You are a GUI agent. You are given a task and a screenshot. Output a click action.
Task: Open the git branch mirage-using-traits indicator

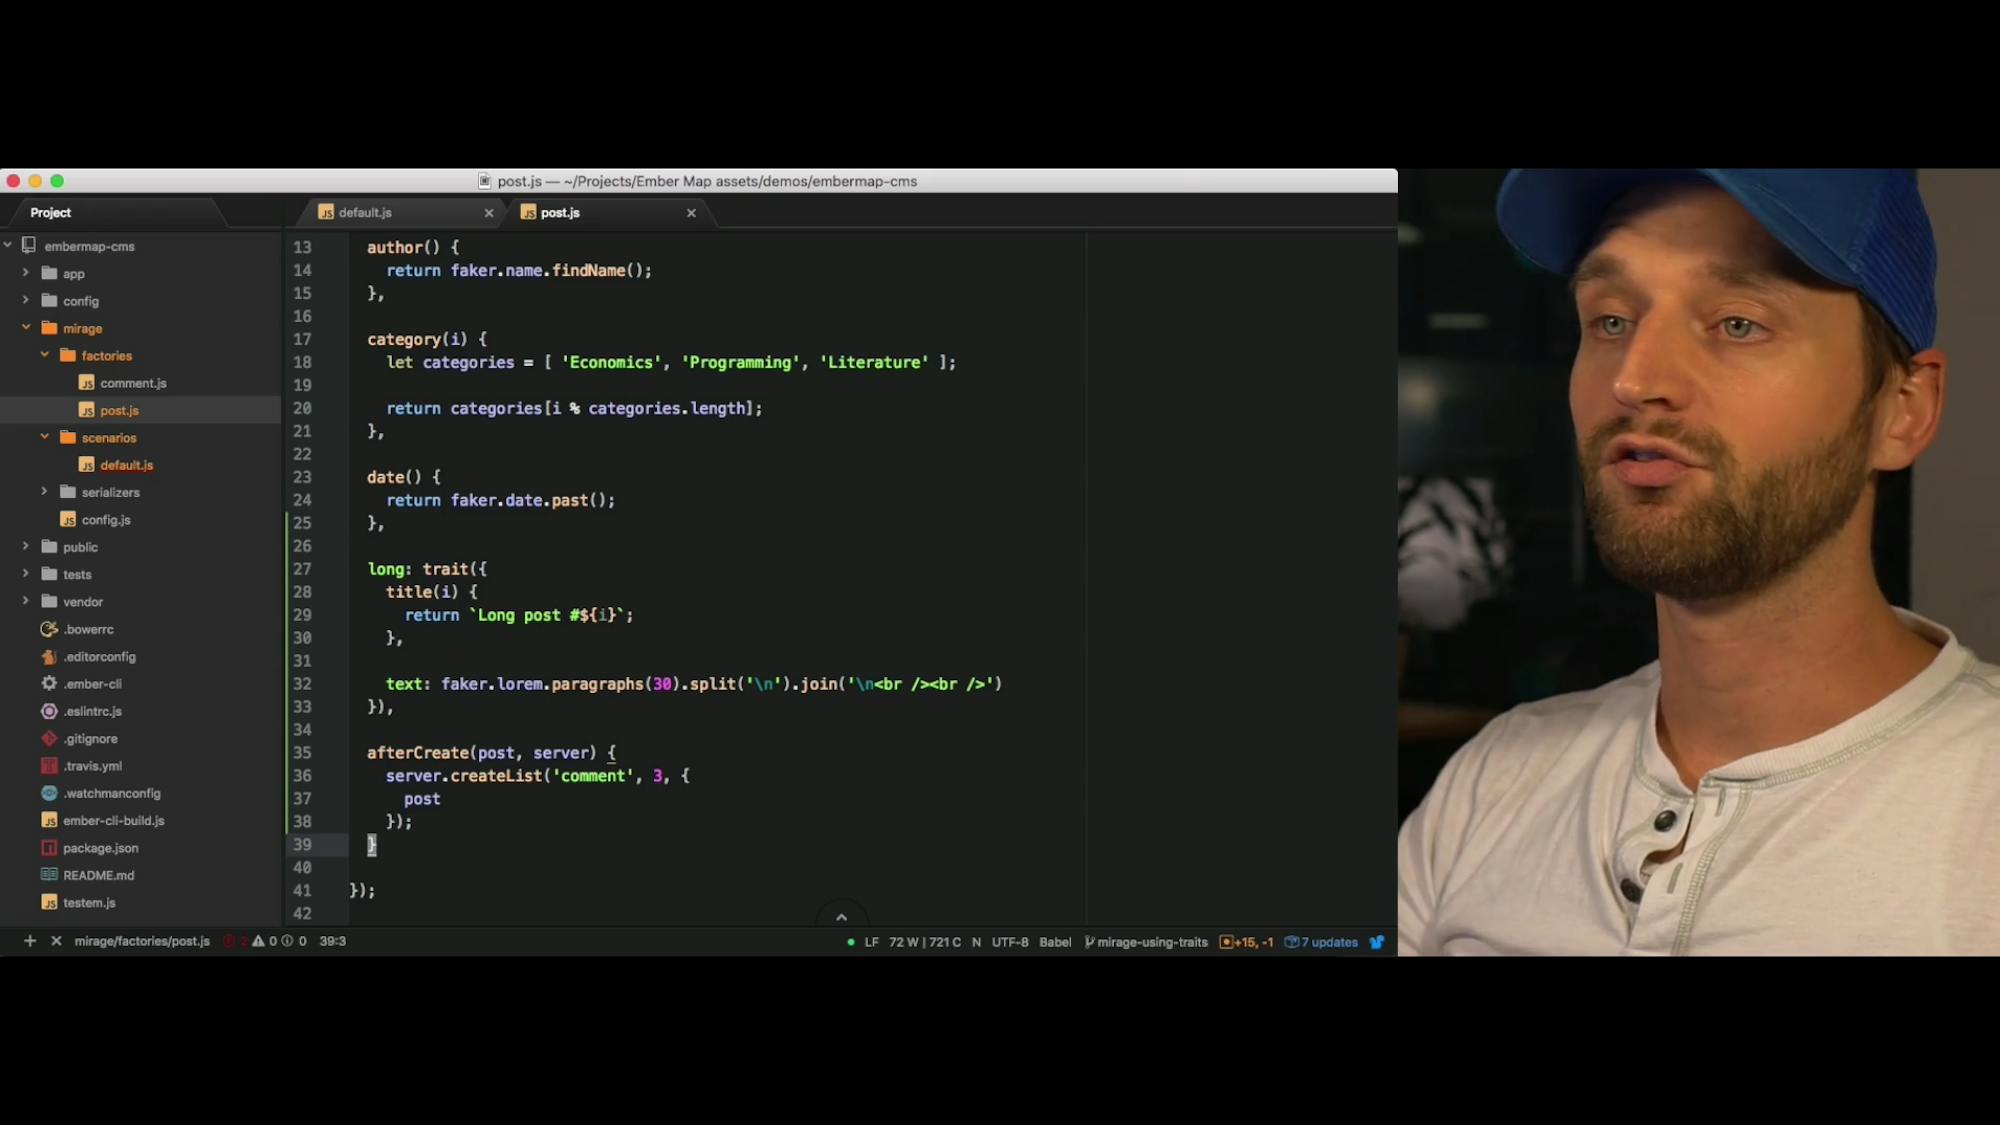[1146, 942]
